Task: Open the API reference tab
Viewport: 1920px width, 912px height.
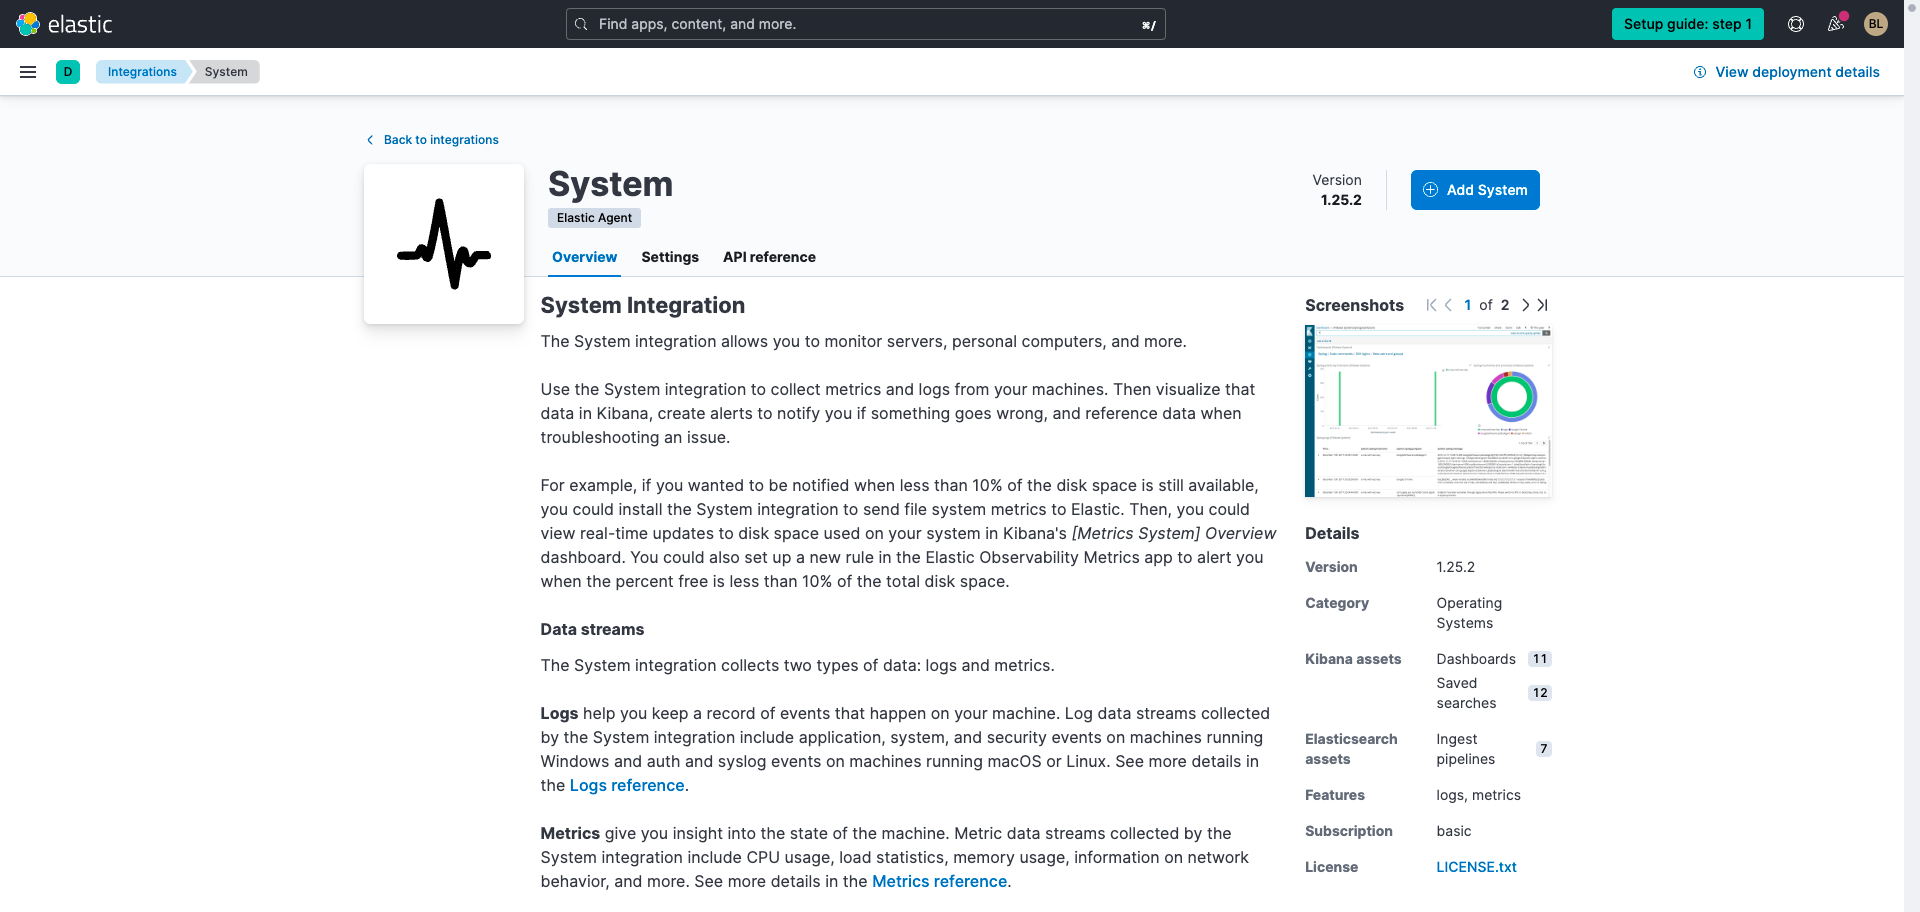Action: [x=769, y=257]
